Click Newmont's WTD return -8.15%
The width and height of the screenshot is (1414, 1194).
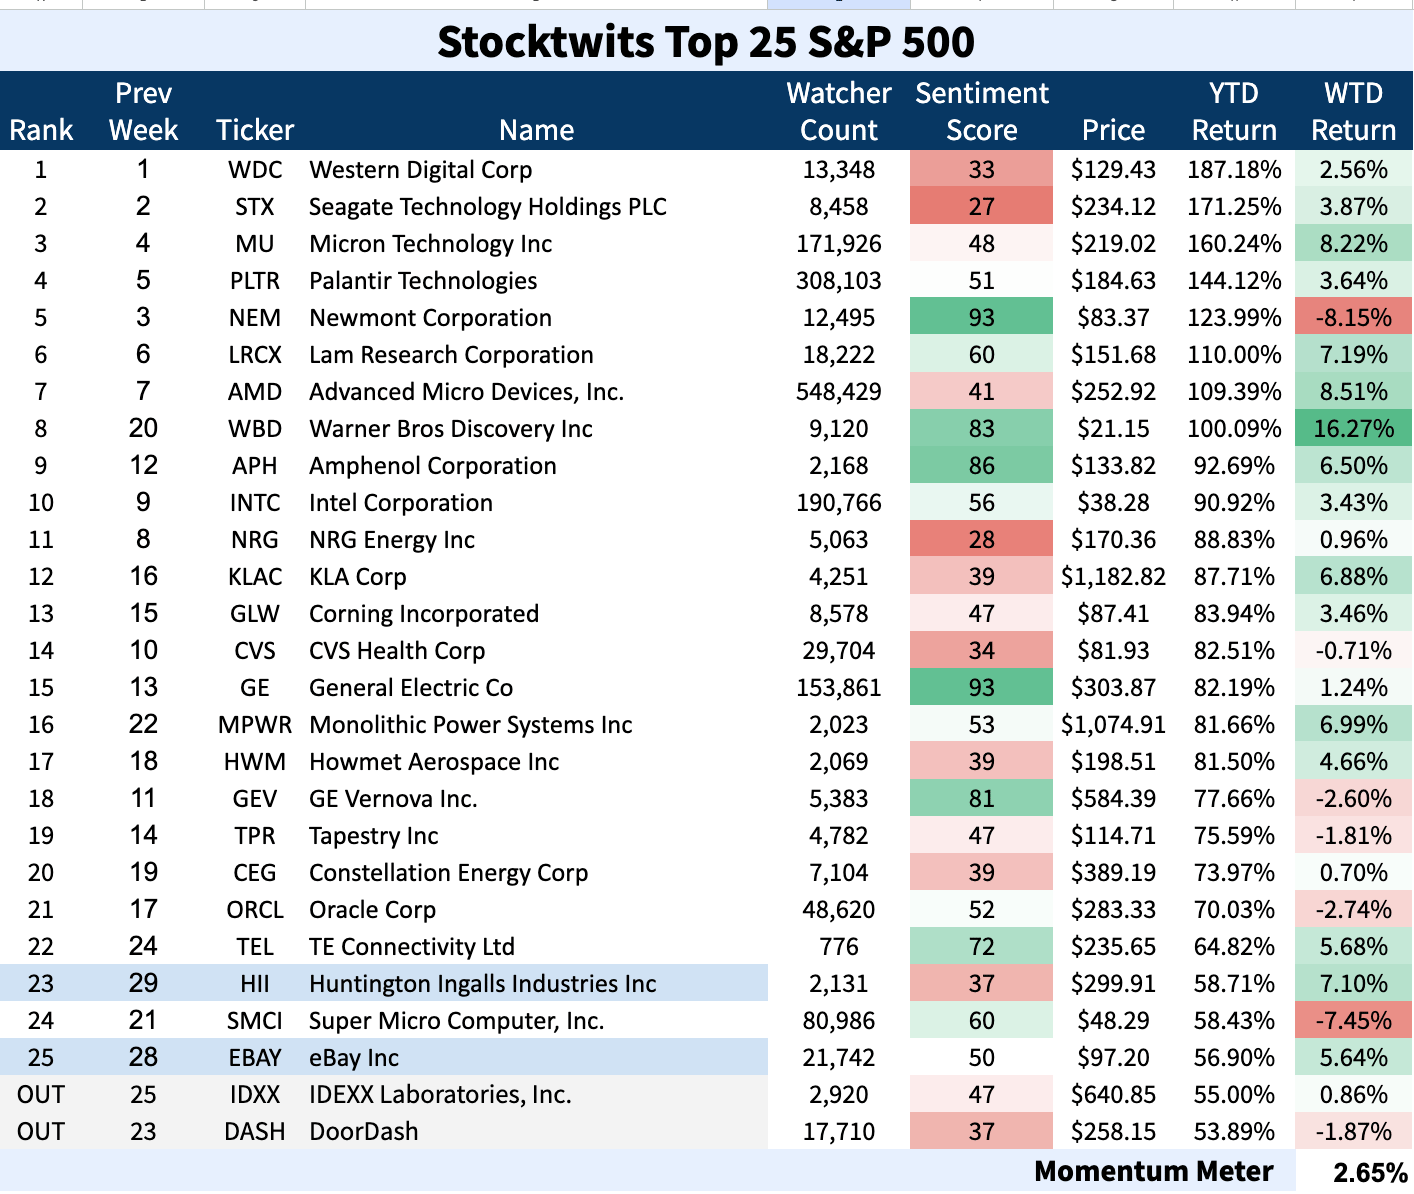tap(1354, 318)
